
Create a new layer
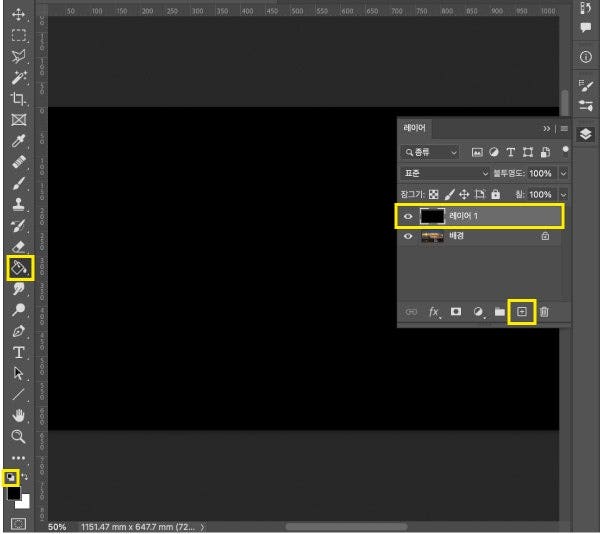click(x=522, y=312)
